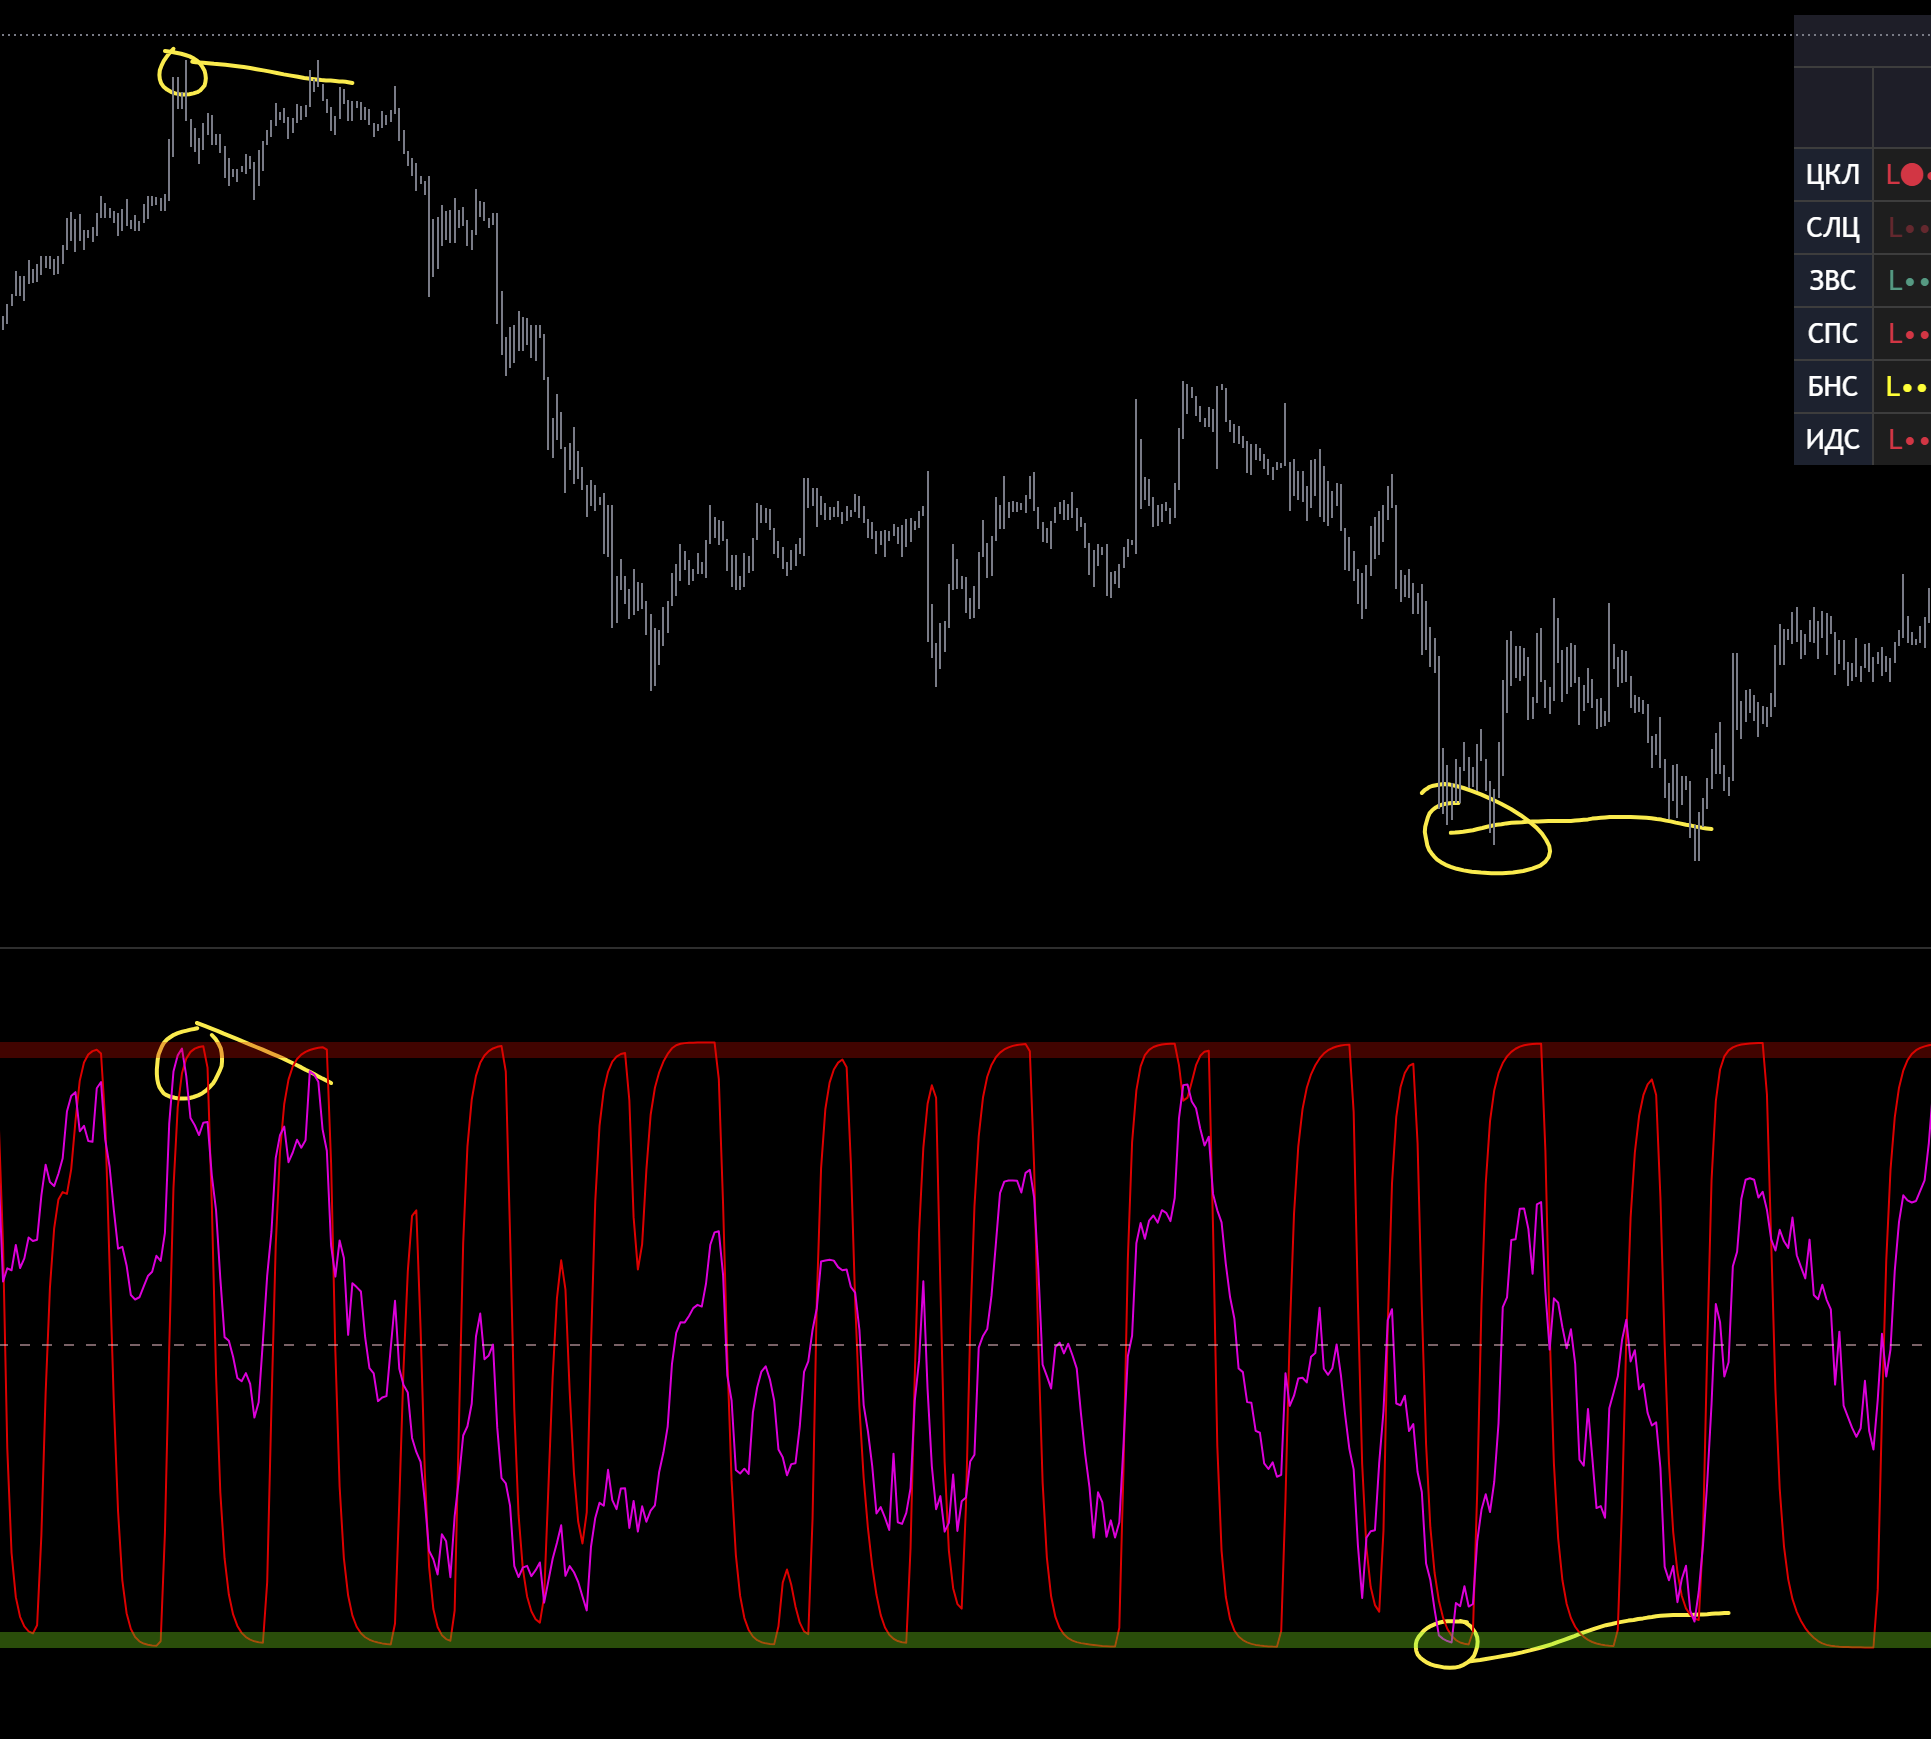
Task: Select the yellow circle at the price top
Action: 160,75
